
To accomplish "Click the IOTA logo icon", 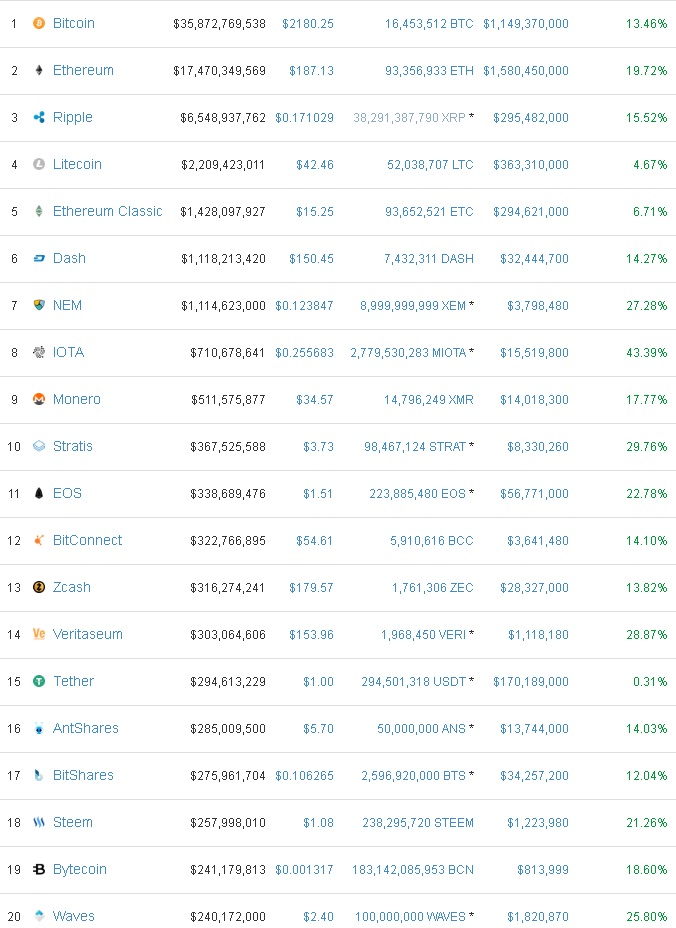I will [x=39, y=352].
